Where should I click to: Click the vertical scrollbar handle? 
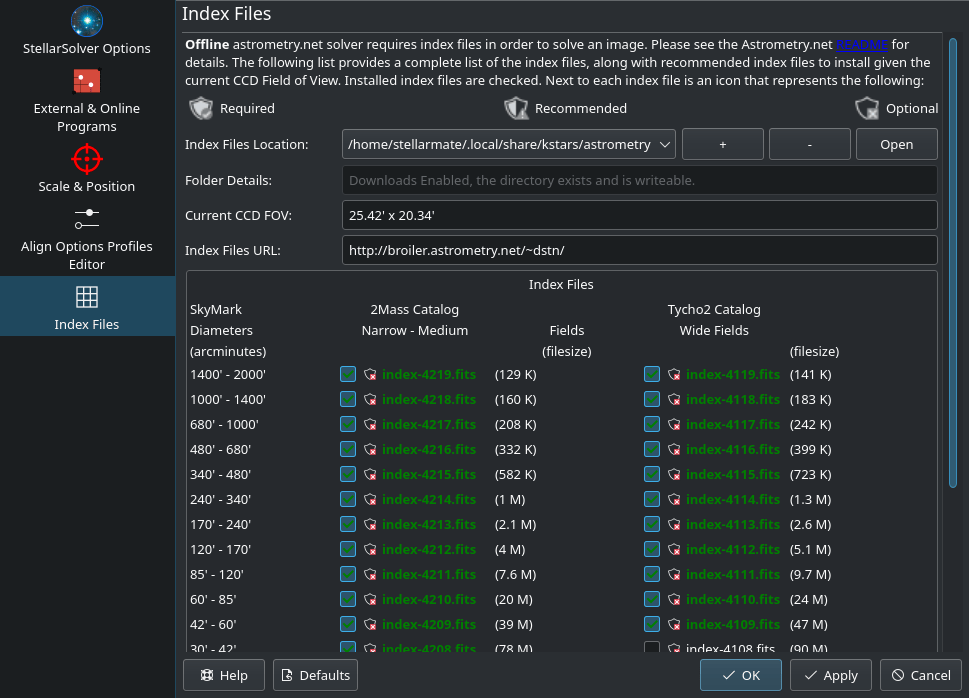952,263
